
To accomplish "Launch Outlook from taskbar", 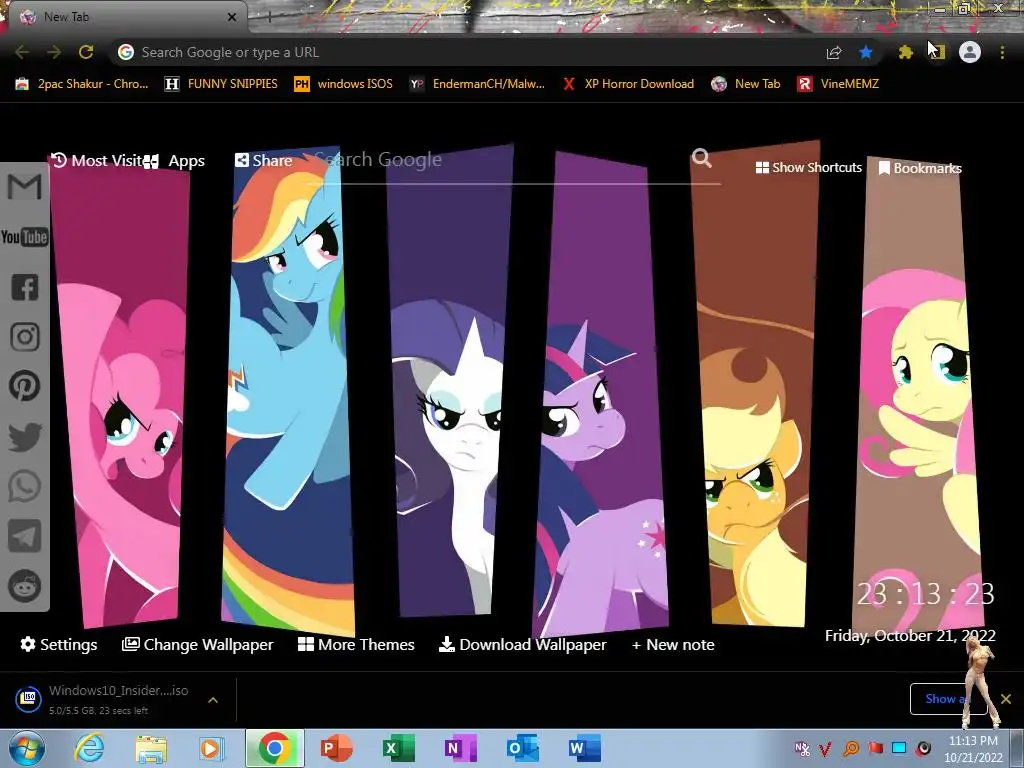I will pos(522,748).
